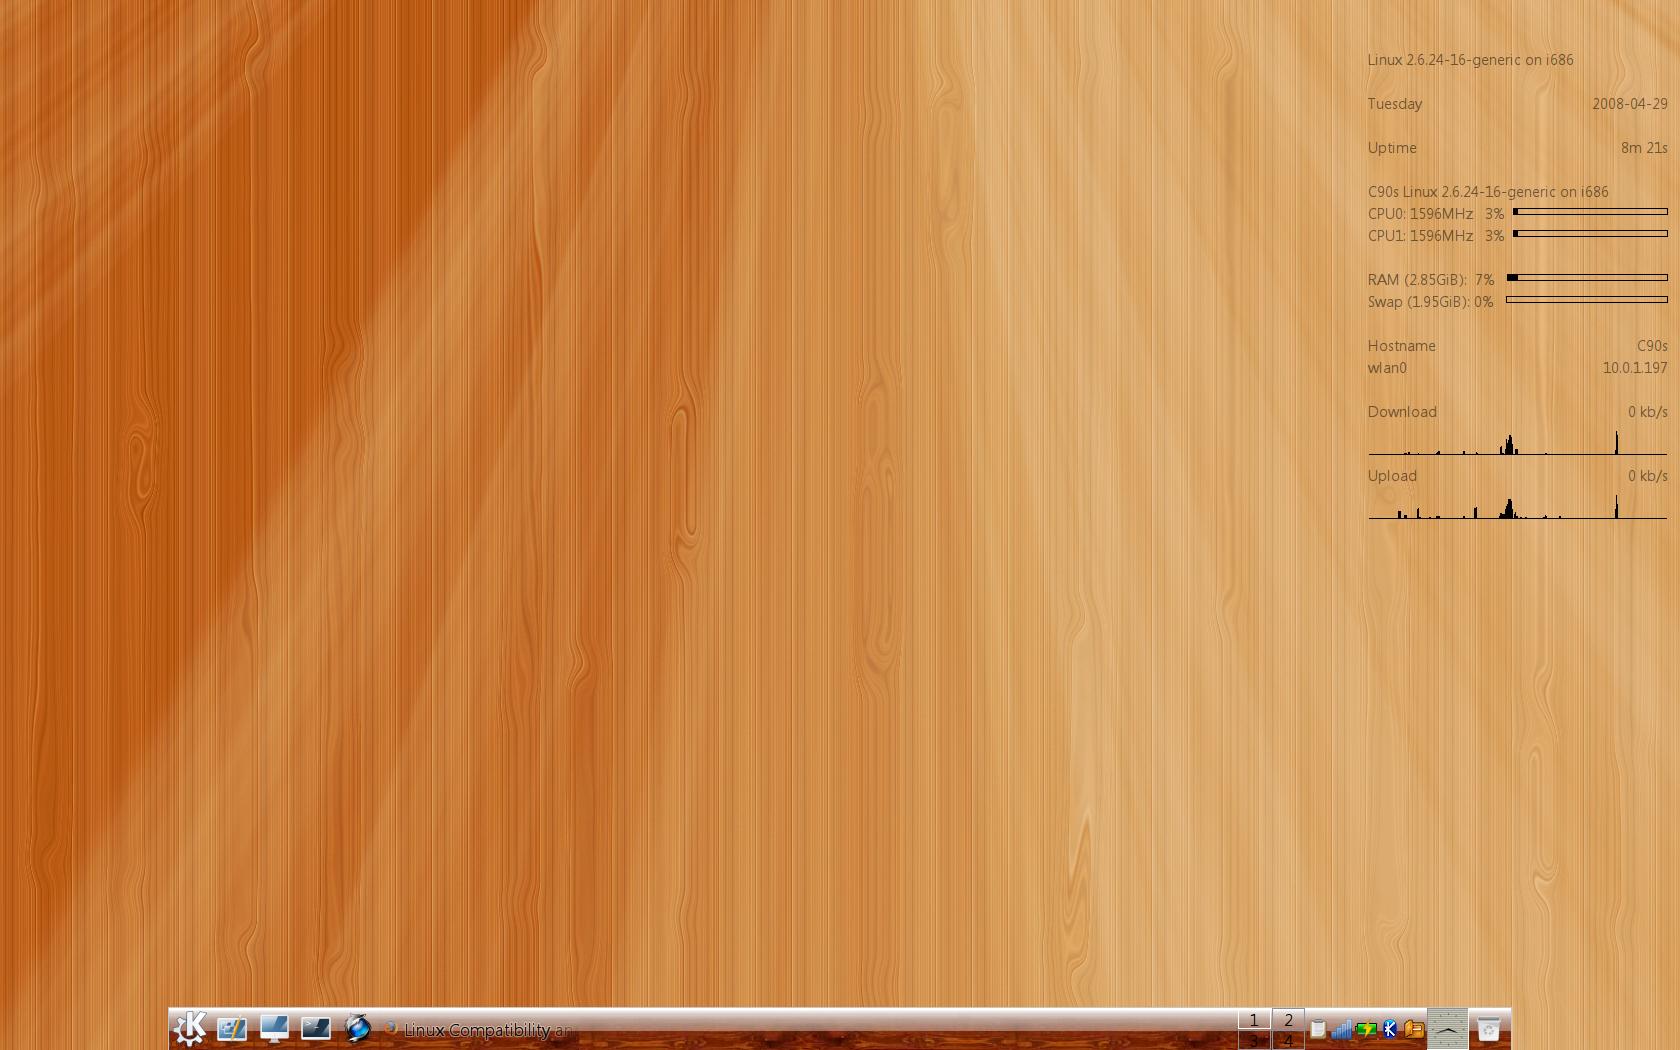Click the RAM usage bar
Viewport: 1680px width, 1050px height.
click(x=1587, y=278)
